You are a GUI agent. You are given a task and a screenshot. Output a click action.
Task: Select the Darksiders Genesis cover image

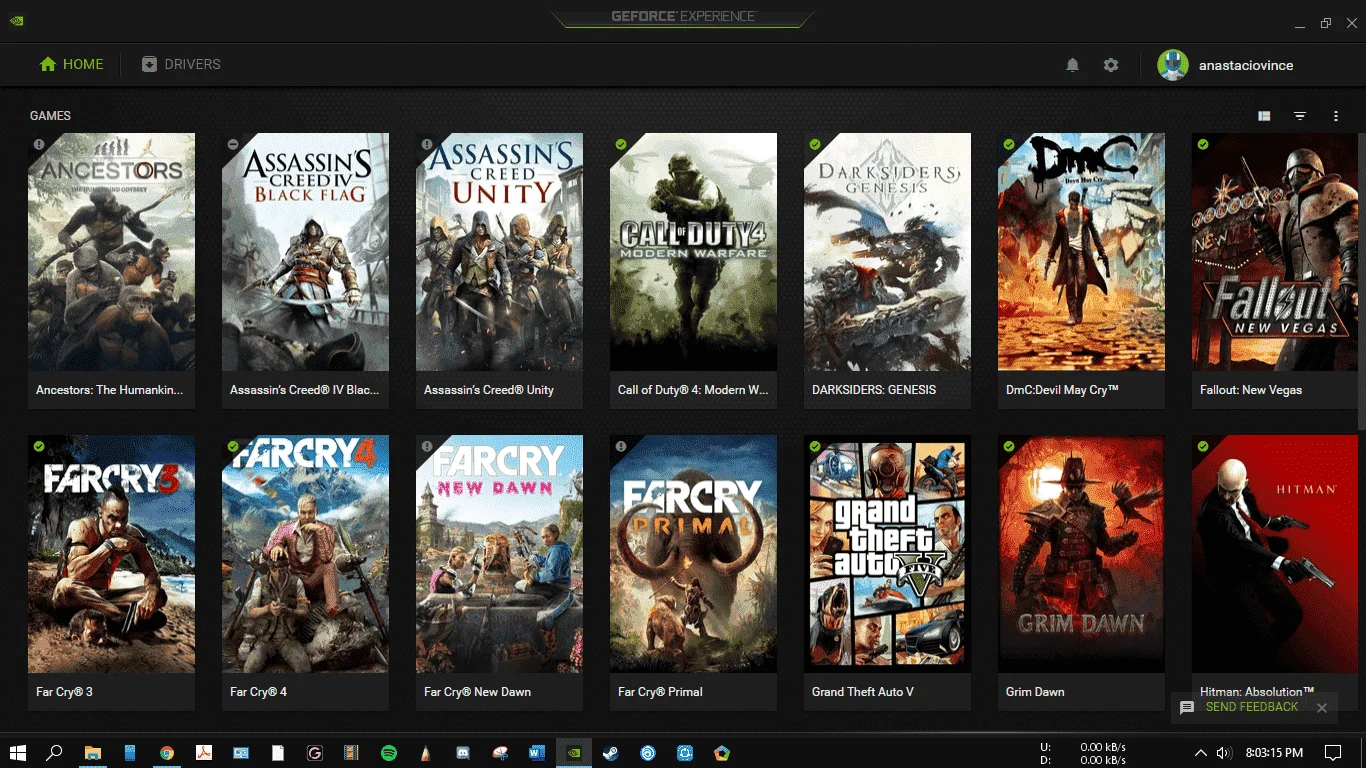click(x=887, y=252)
